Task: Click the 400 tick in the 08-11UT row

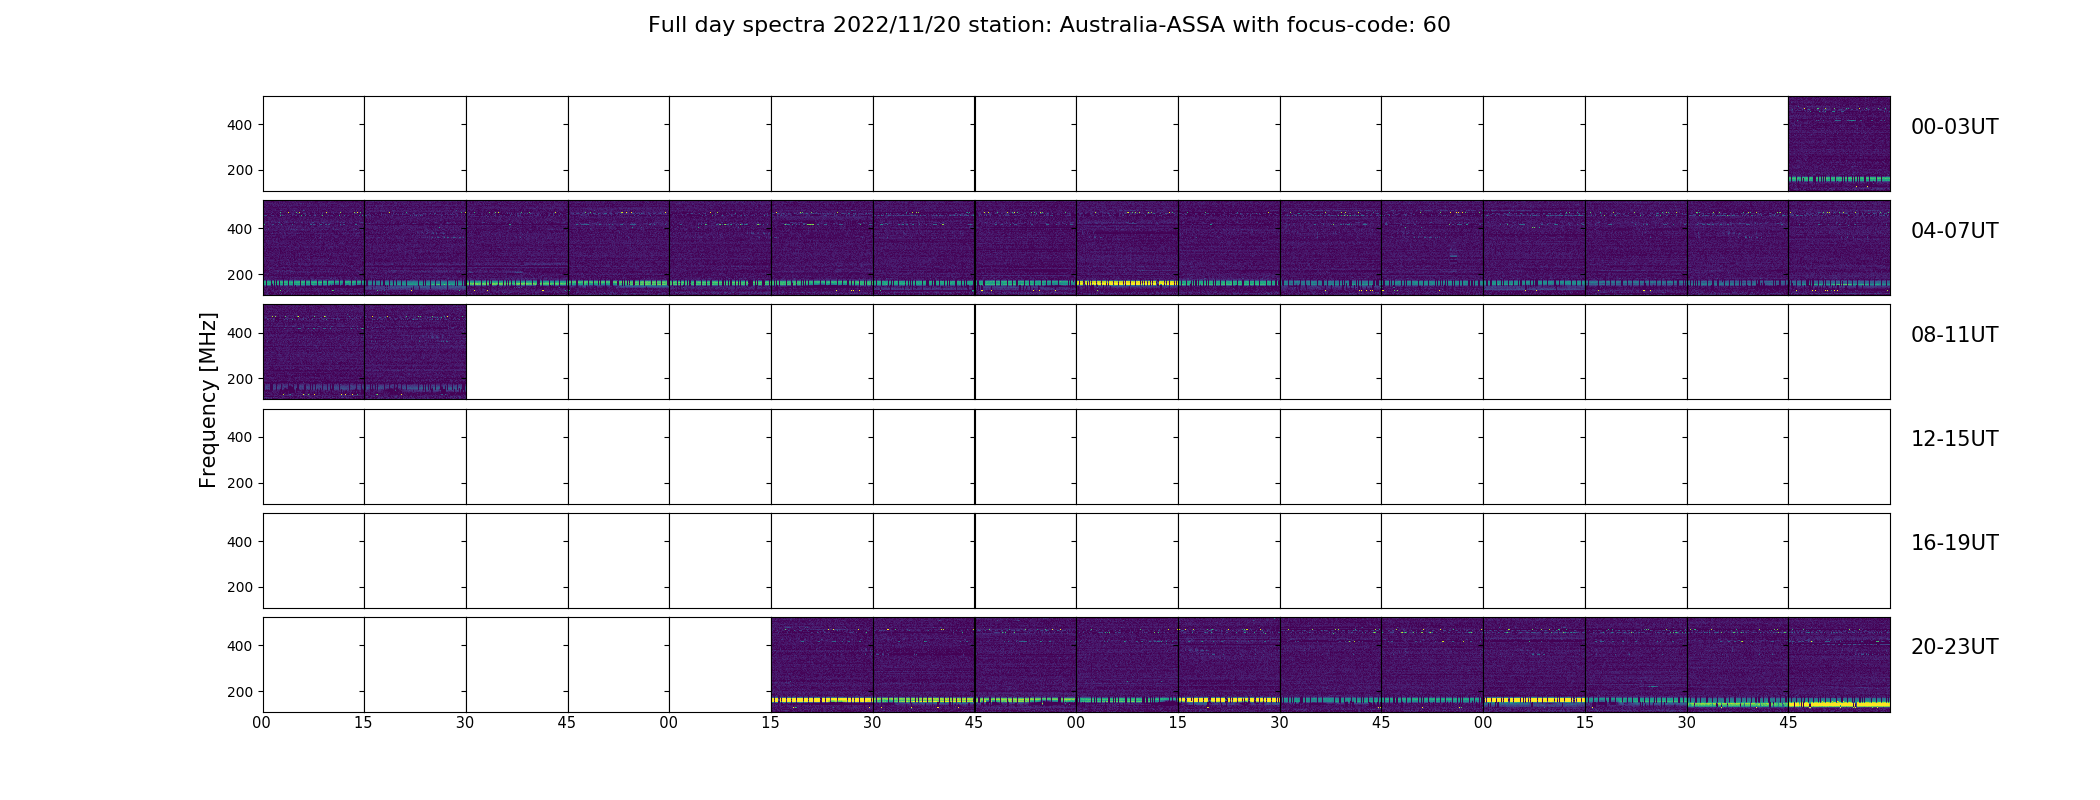Action: (x=240, y=333)
